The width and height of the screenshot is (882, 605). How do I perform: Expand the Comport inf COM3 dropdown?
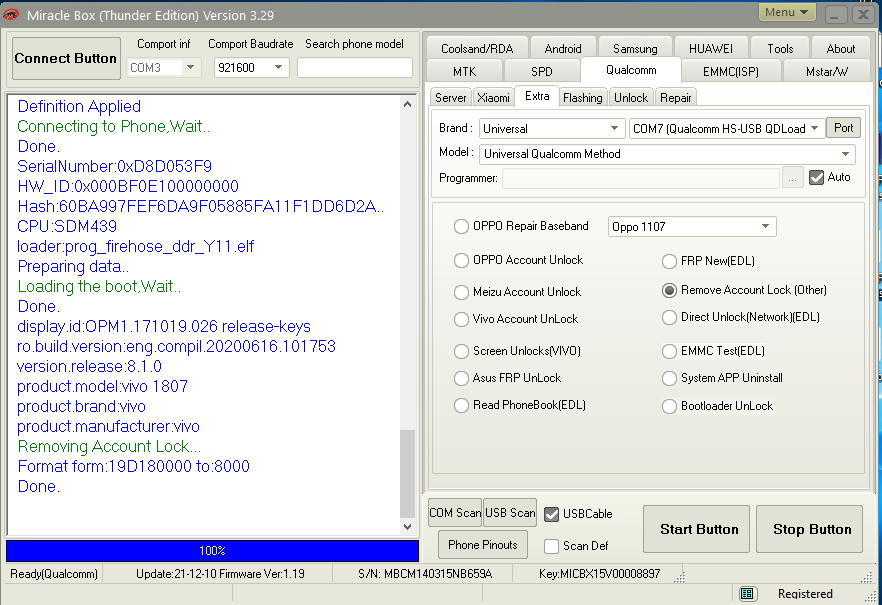(191, 67)
